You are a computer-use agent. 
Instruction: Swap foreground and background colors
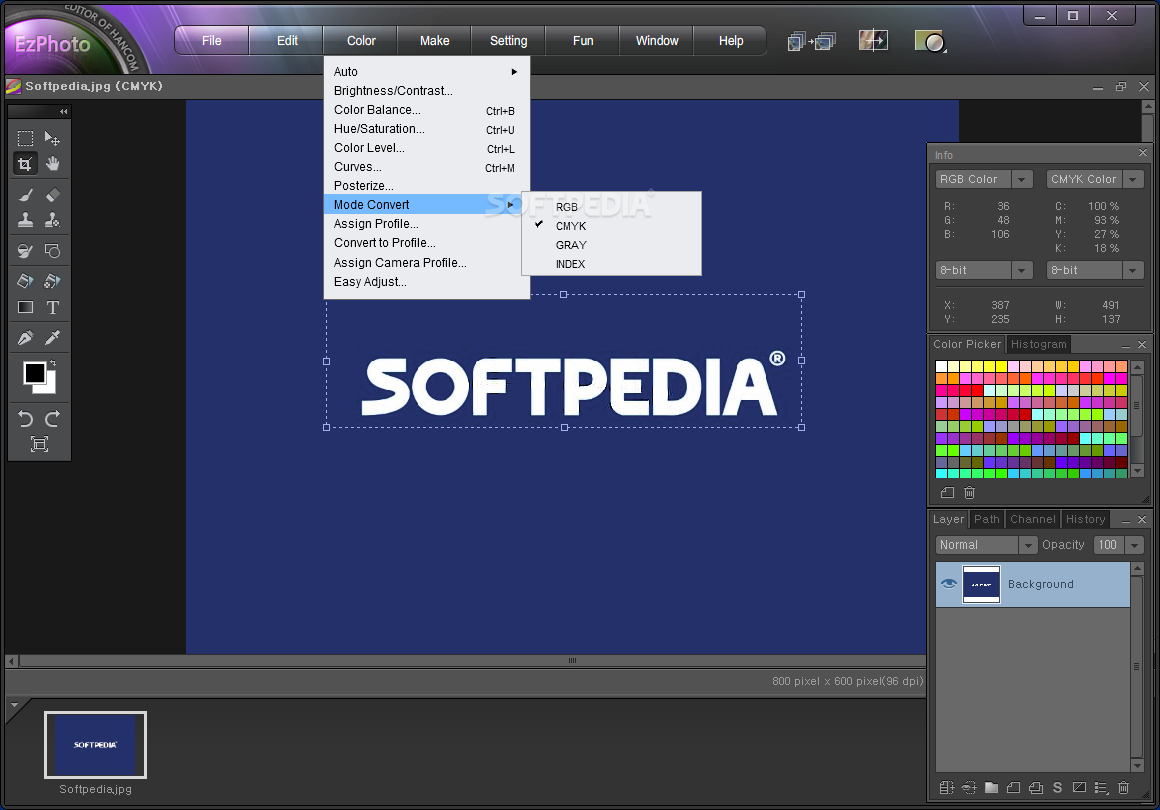tap(53, 363)
